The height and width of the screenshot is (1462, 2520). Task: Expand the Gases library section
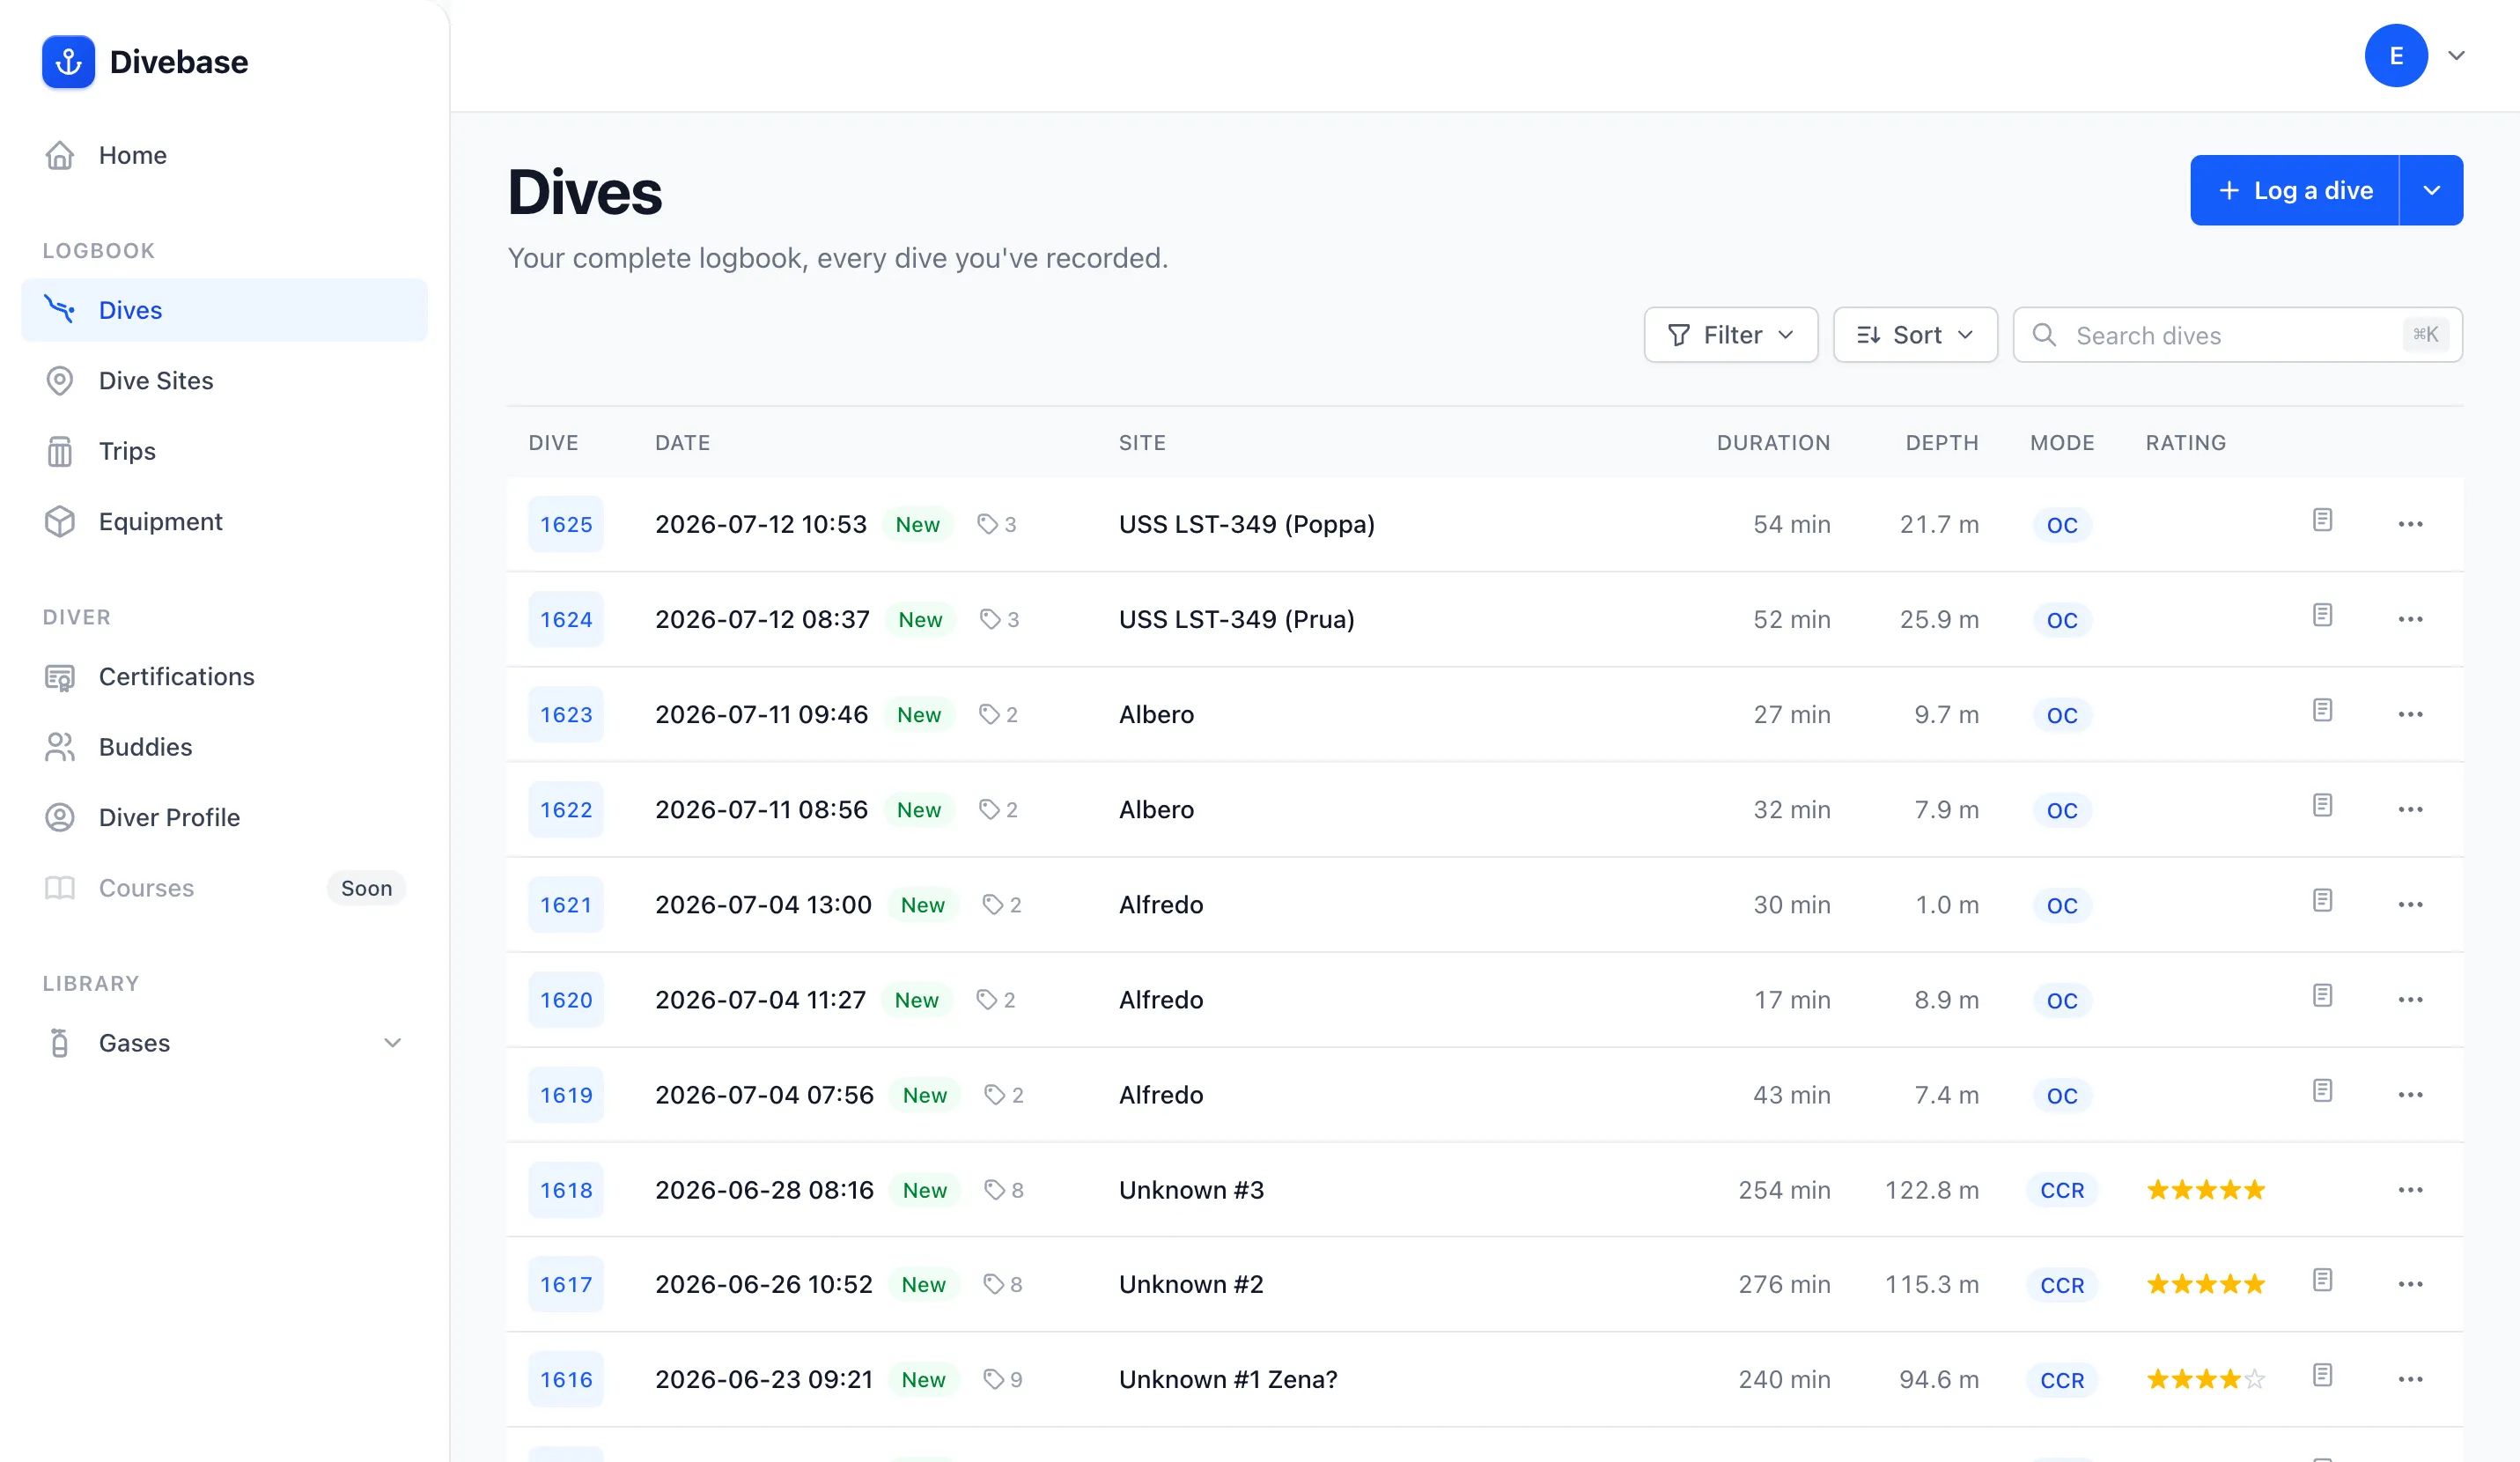[x=392, y=1043]
